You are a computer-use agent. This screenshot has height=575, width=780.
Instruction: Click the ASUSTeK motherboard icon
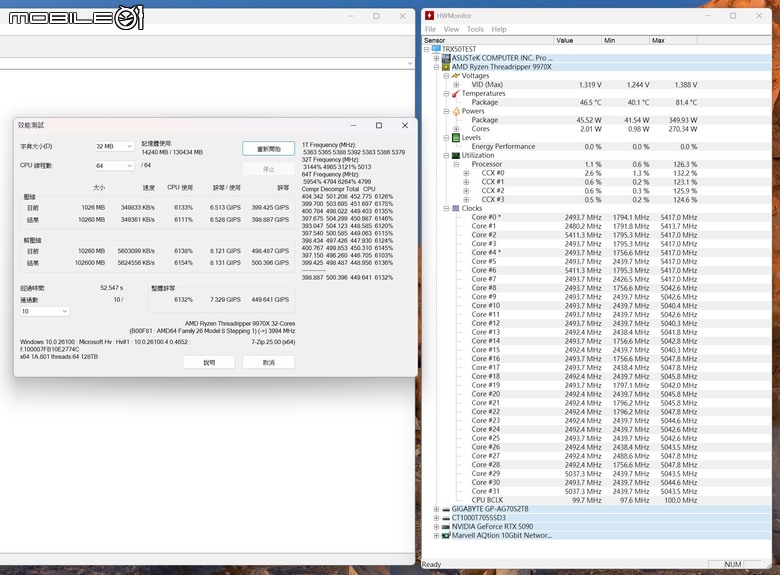(x=446, y=58)
